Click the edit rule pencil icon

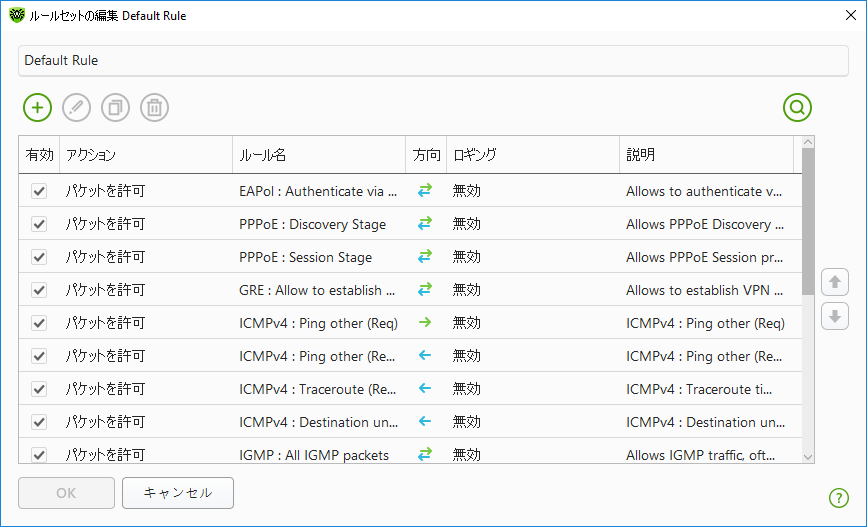[76, 107]
